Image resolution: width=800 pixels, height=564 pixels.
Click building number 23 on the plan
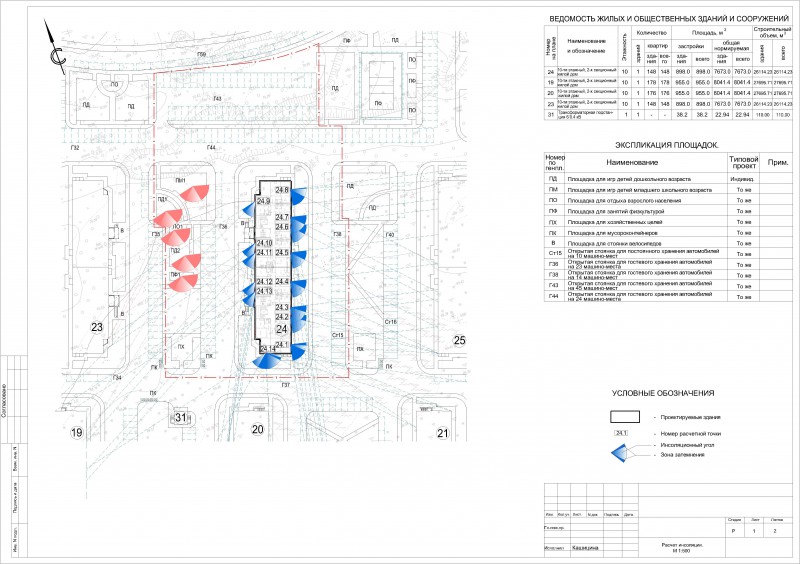pos(97,327)
